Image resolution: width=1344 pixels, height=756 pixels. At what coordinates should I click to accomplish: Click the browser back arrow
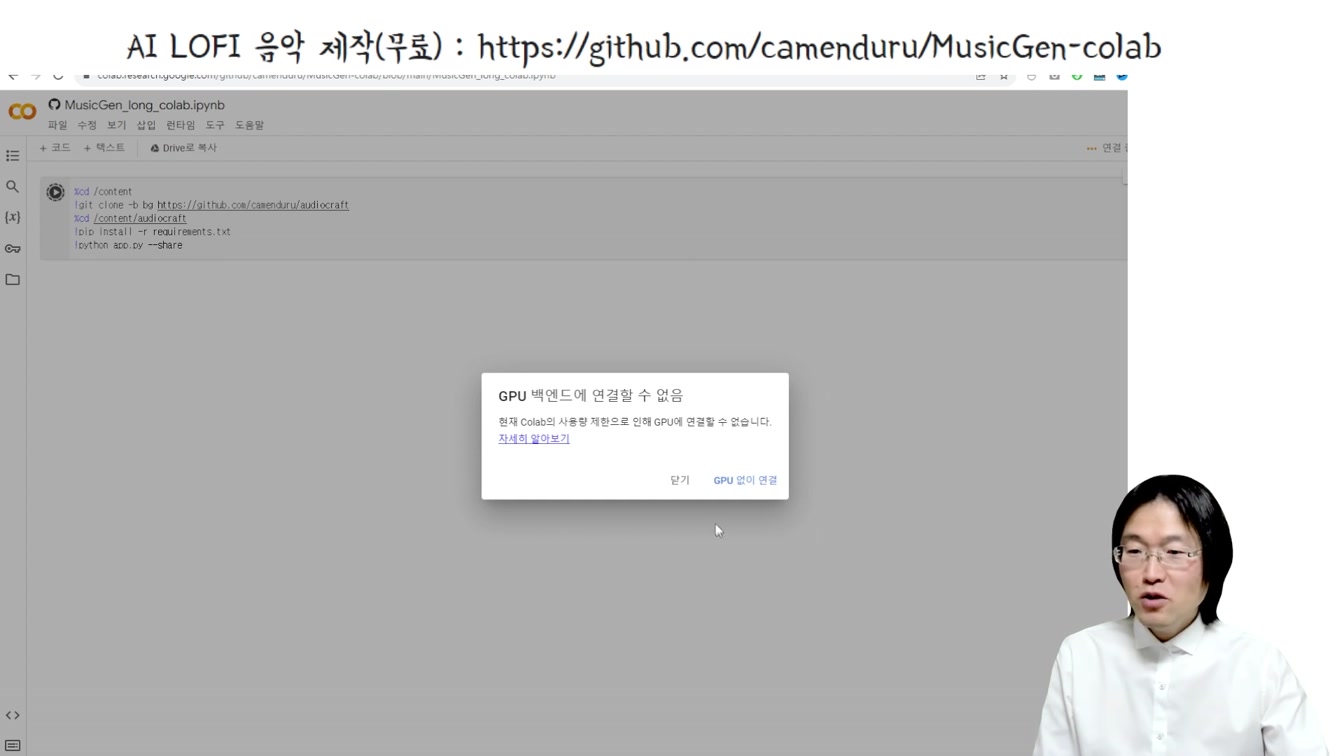13,76
